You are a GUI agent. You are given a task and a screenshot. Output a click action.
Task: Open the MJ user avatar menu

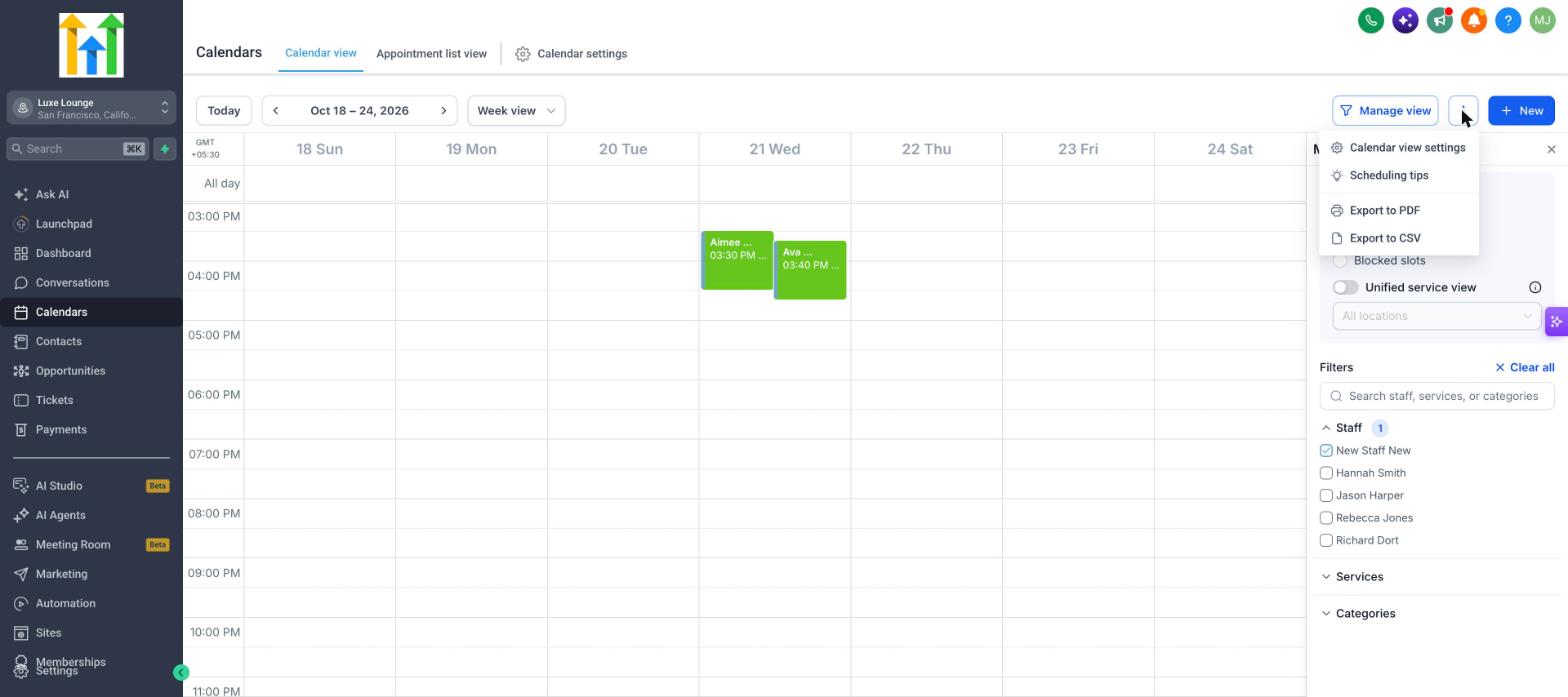[x=1542, y=20]
